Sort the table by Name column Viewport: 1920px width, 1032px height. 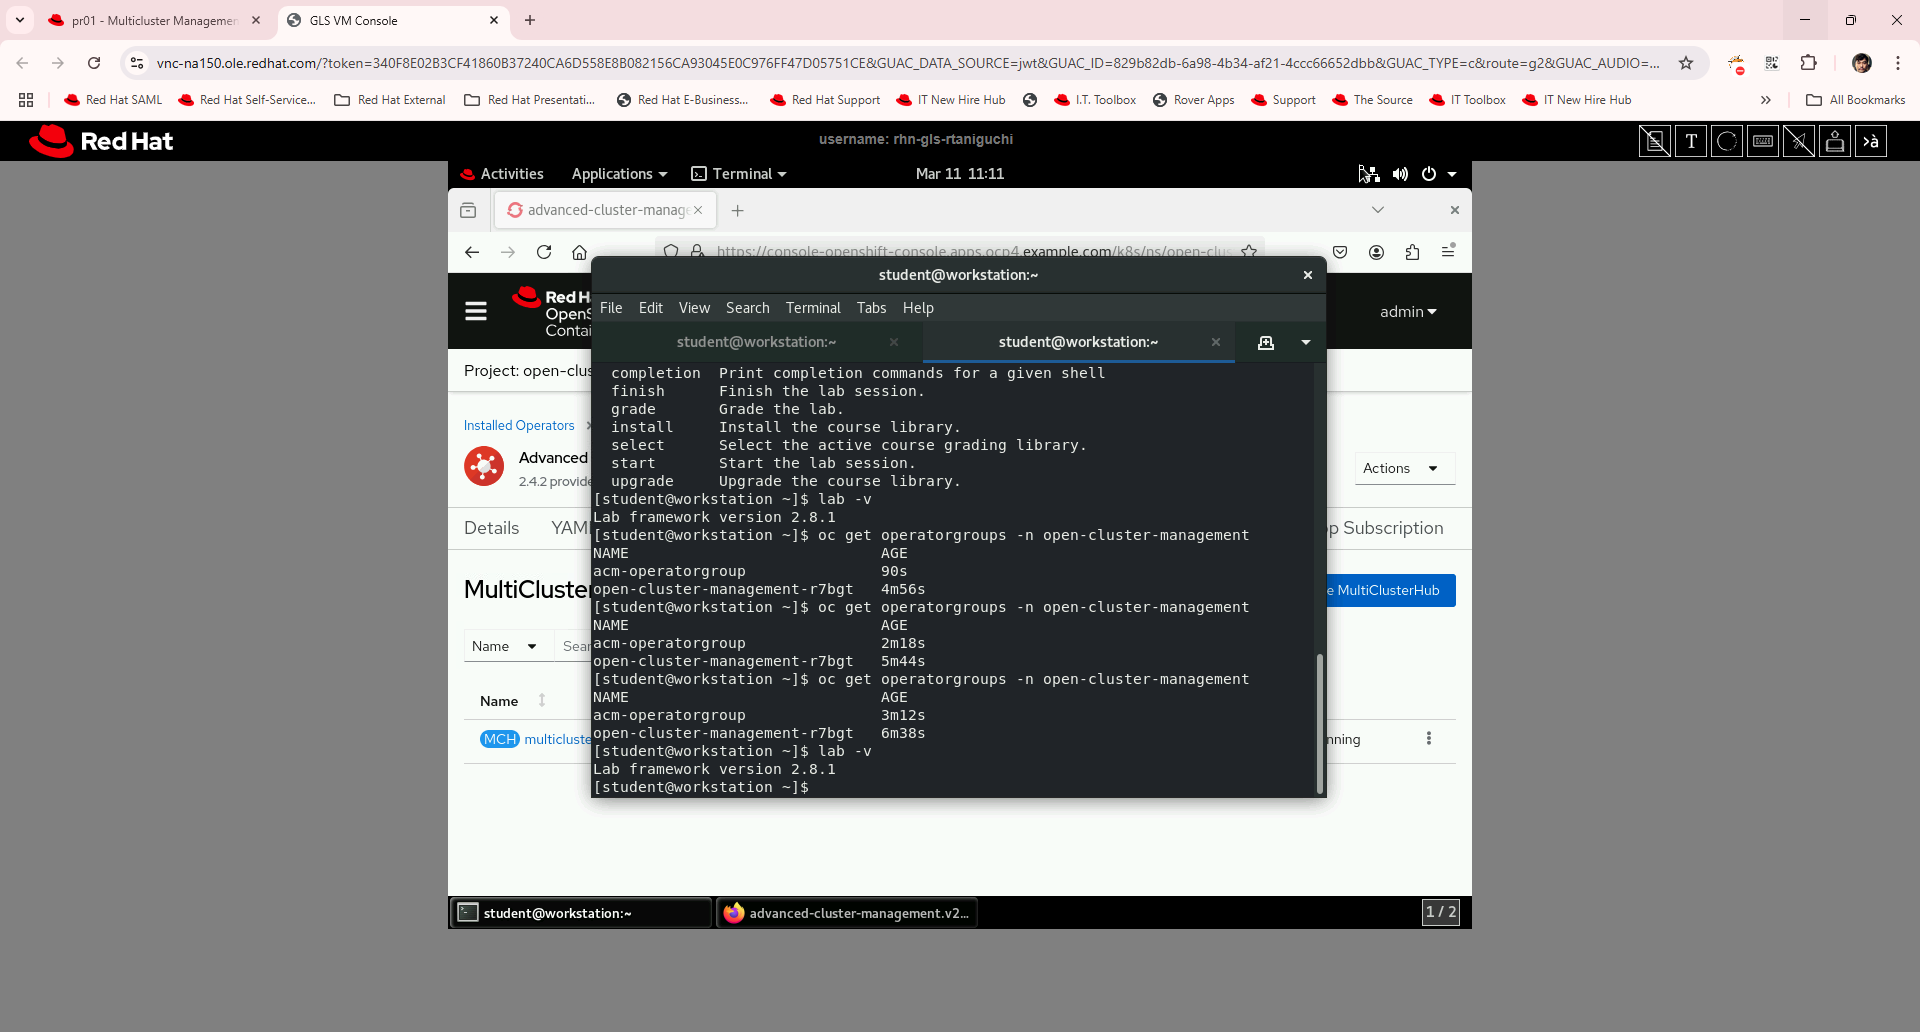pos(513,701)
